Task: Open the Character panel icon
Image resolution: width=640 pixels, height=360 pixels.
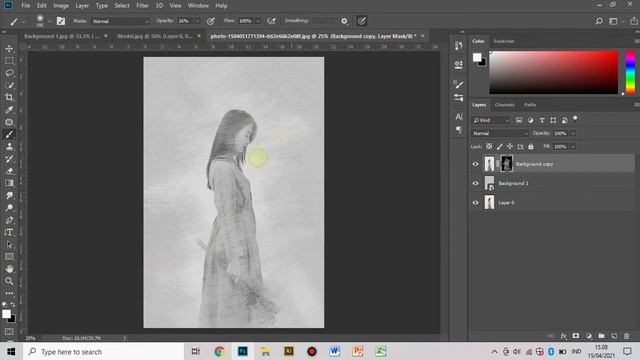Action: click(x=459, y=117)
